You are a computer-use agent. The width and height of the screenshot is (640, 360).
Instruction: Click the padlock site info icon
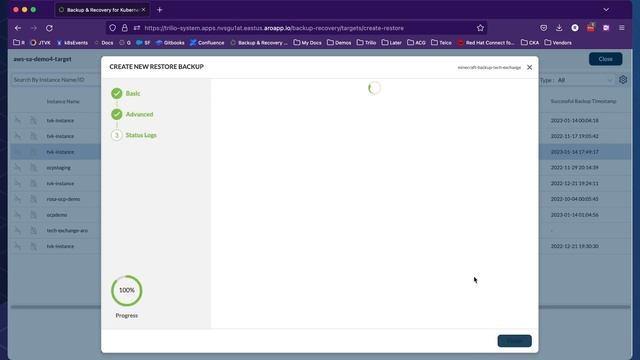tap(124, 28)
